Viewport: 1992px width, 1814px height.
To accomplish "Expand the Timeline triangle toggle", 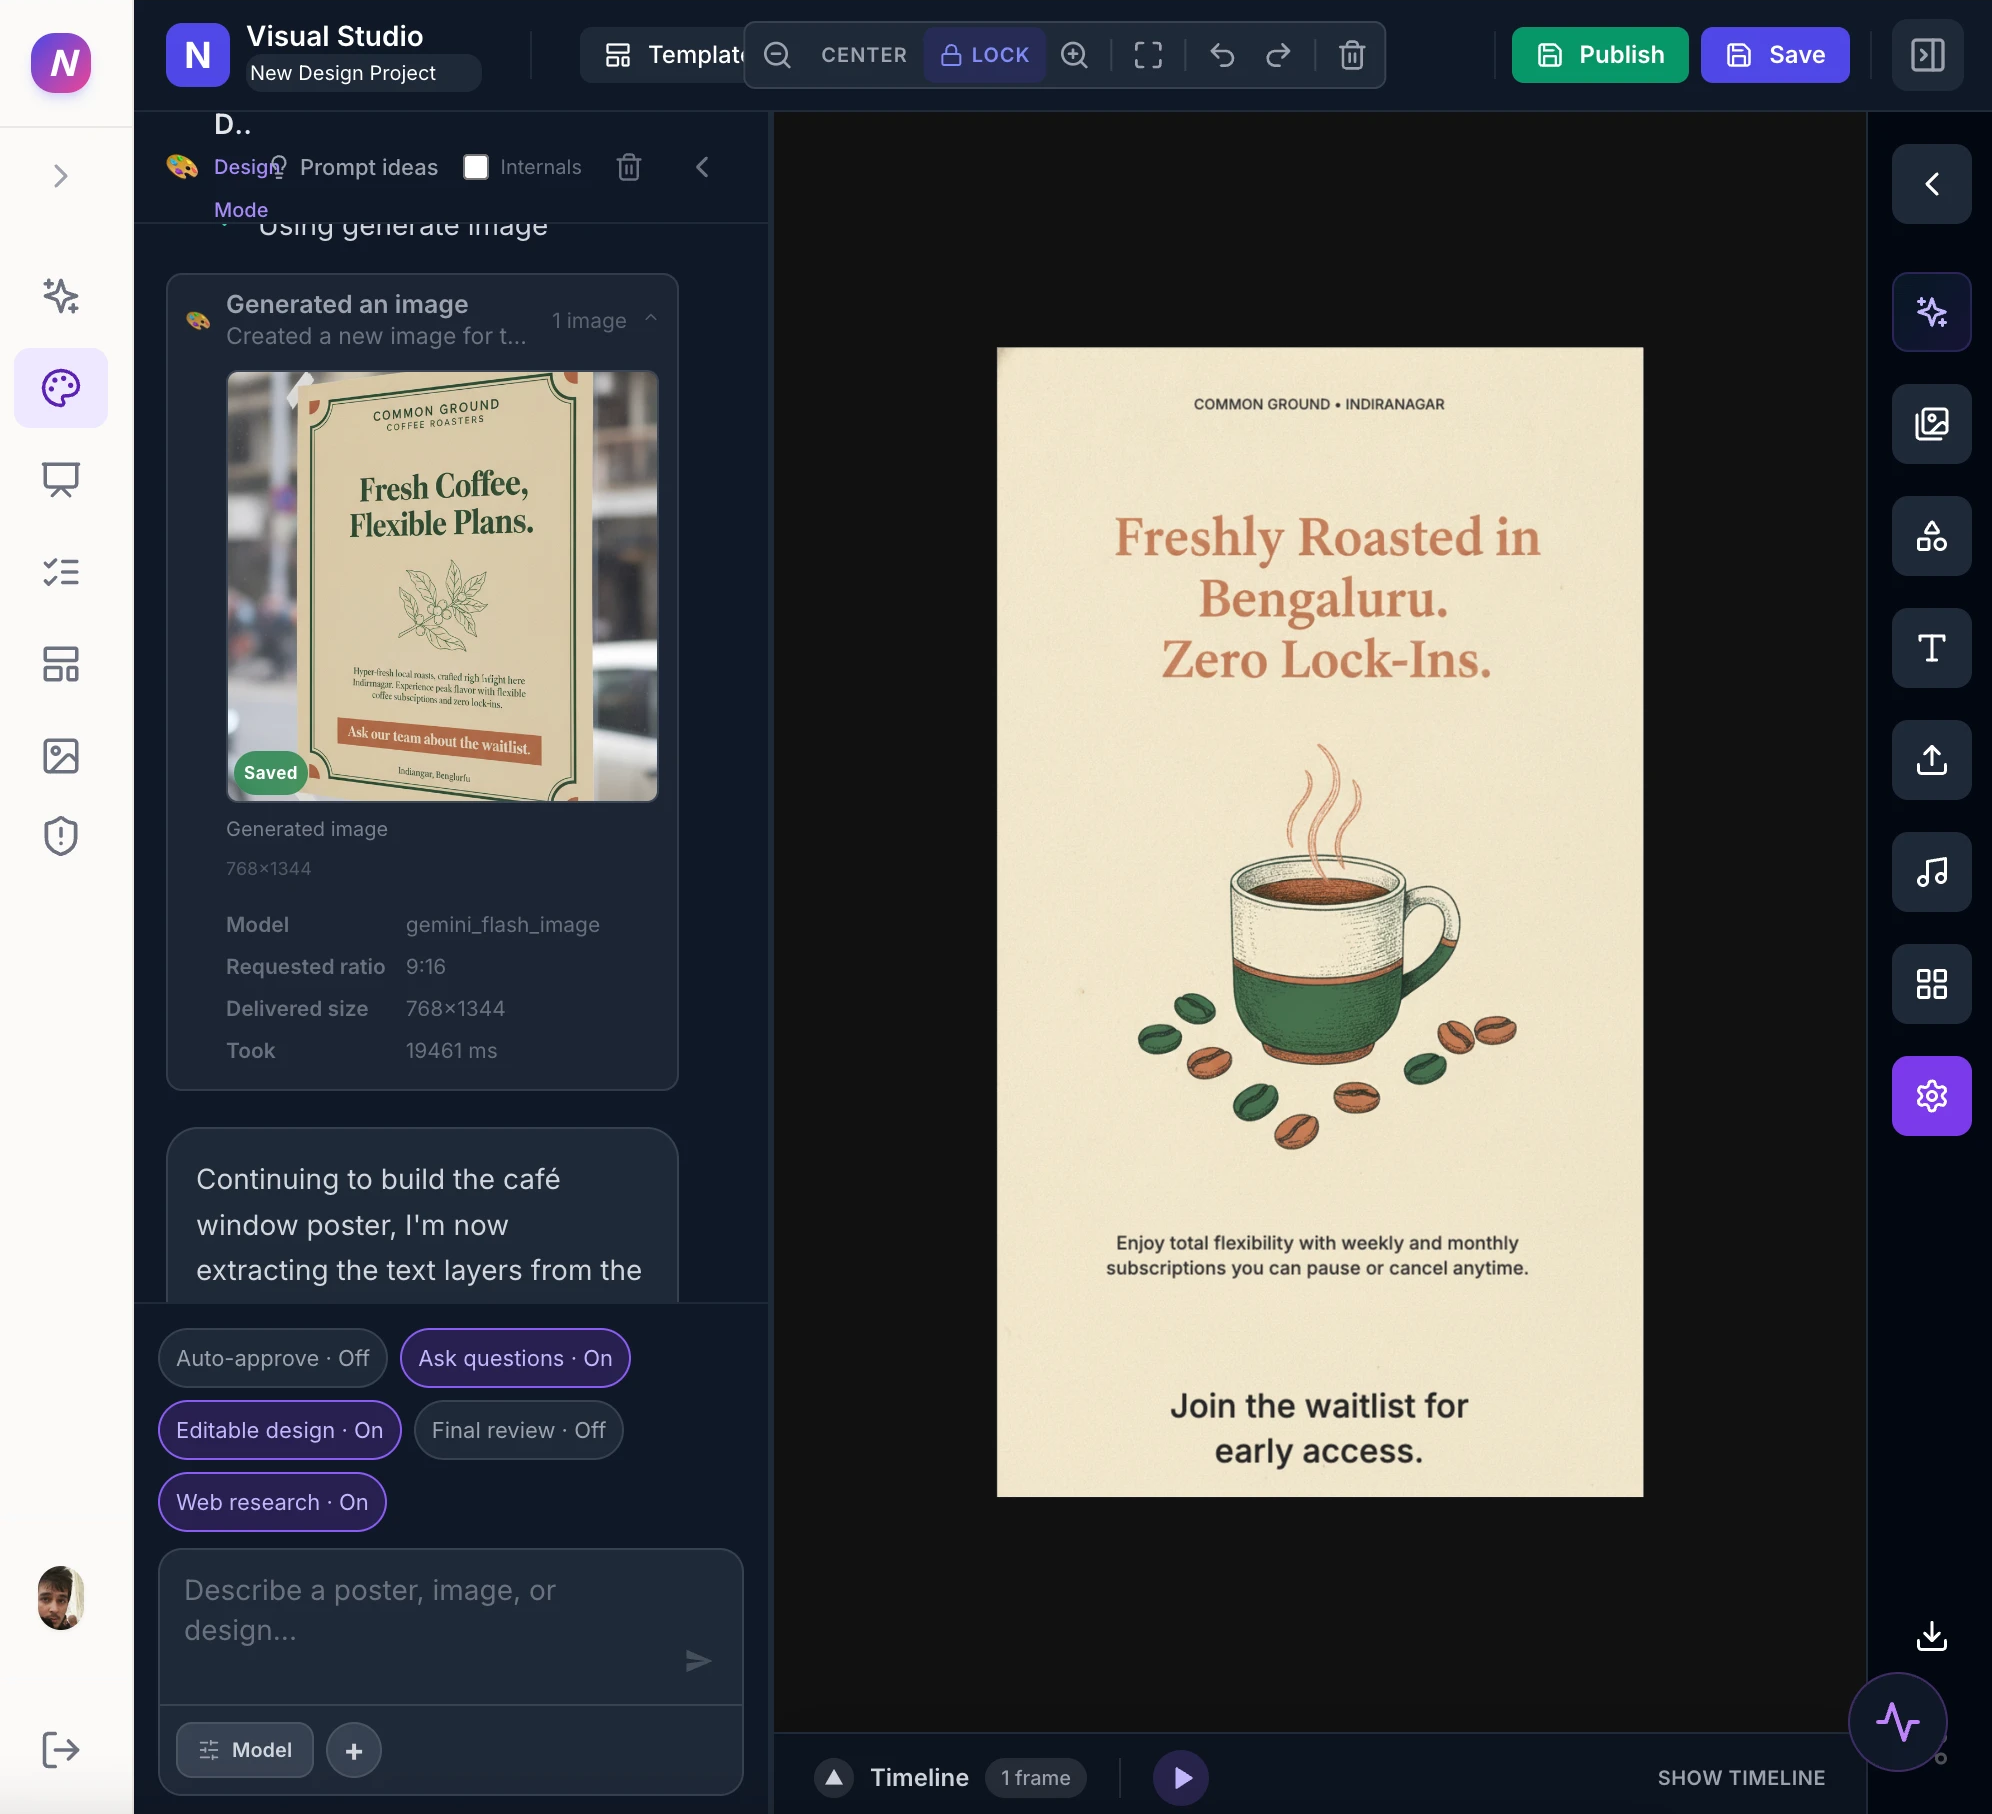I will (833, 1778).
